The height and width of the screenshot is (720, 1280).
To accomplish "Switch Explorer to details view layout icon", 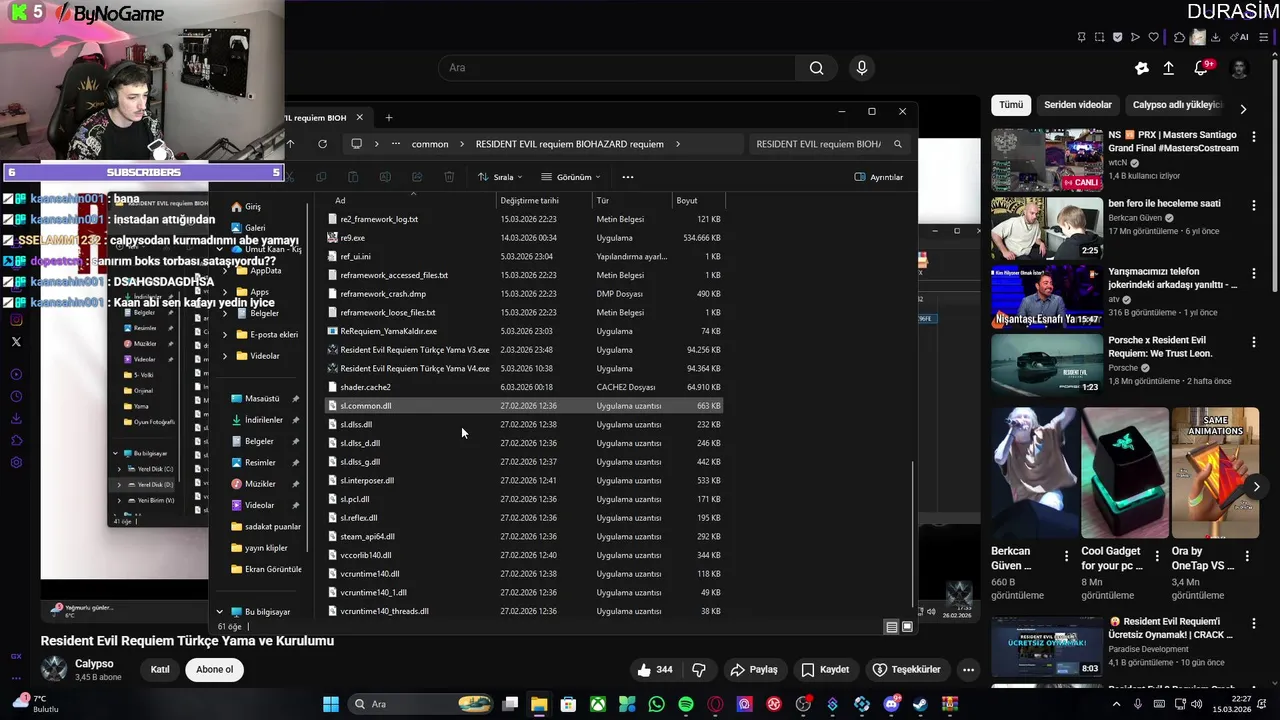I will click(891, 627).
